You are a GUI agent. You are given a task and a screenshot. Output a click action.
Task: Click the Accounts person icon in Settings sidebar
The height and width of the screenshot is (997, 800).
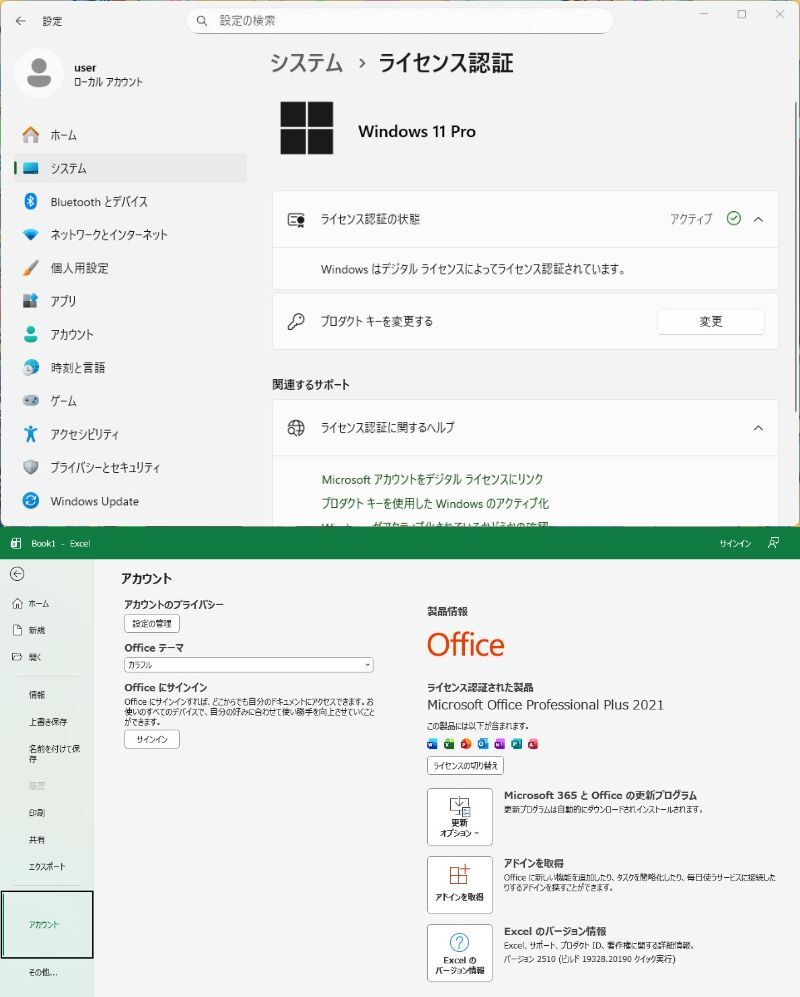pyautogui.click(x=31, y=334)
